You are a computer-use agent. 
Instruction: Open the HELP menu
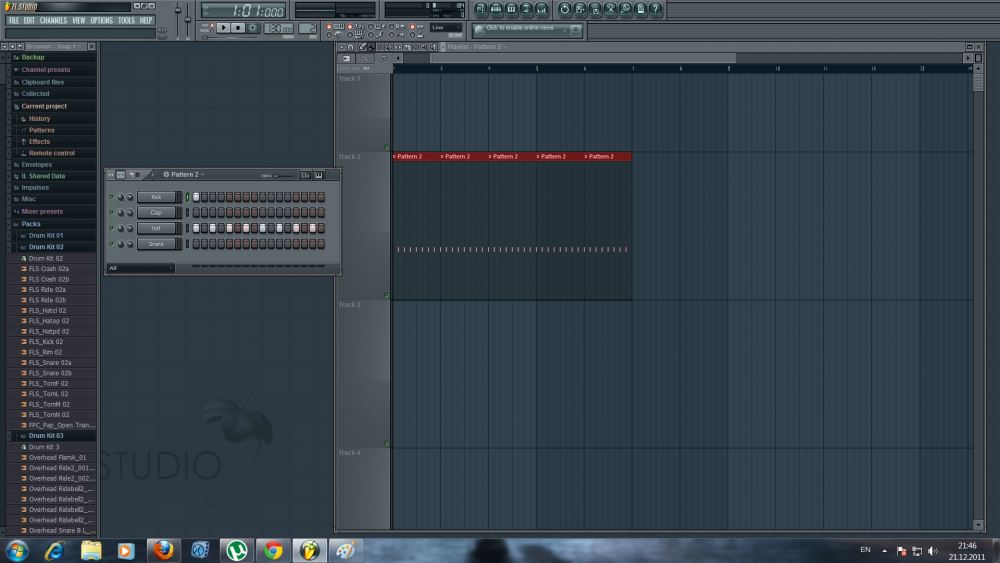click(146, 20)
